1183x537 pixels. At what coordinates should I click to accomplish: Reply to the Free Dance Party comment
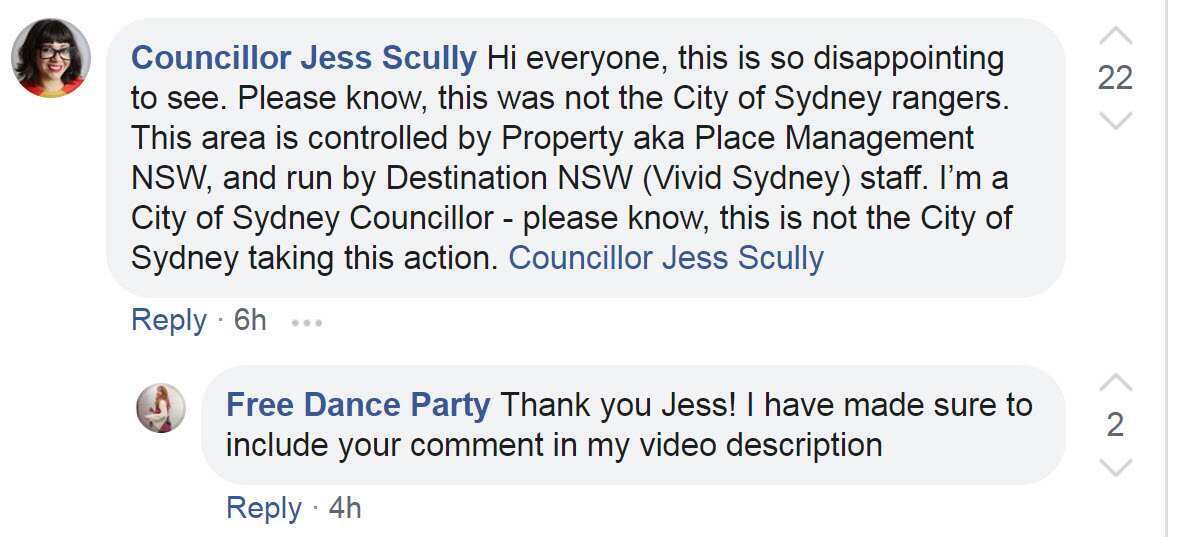pos(263,508)
